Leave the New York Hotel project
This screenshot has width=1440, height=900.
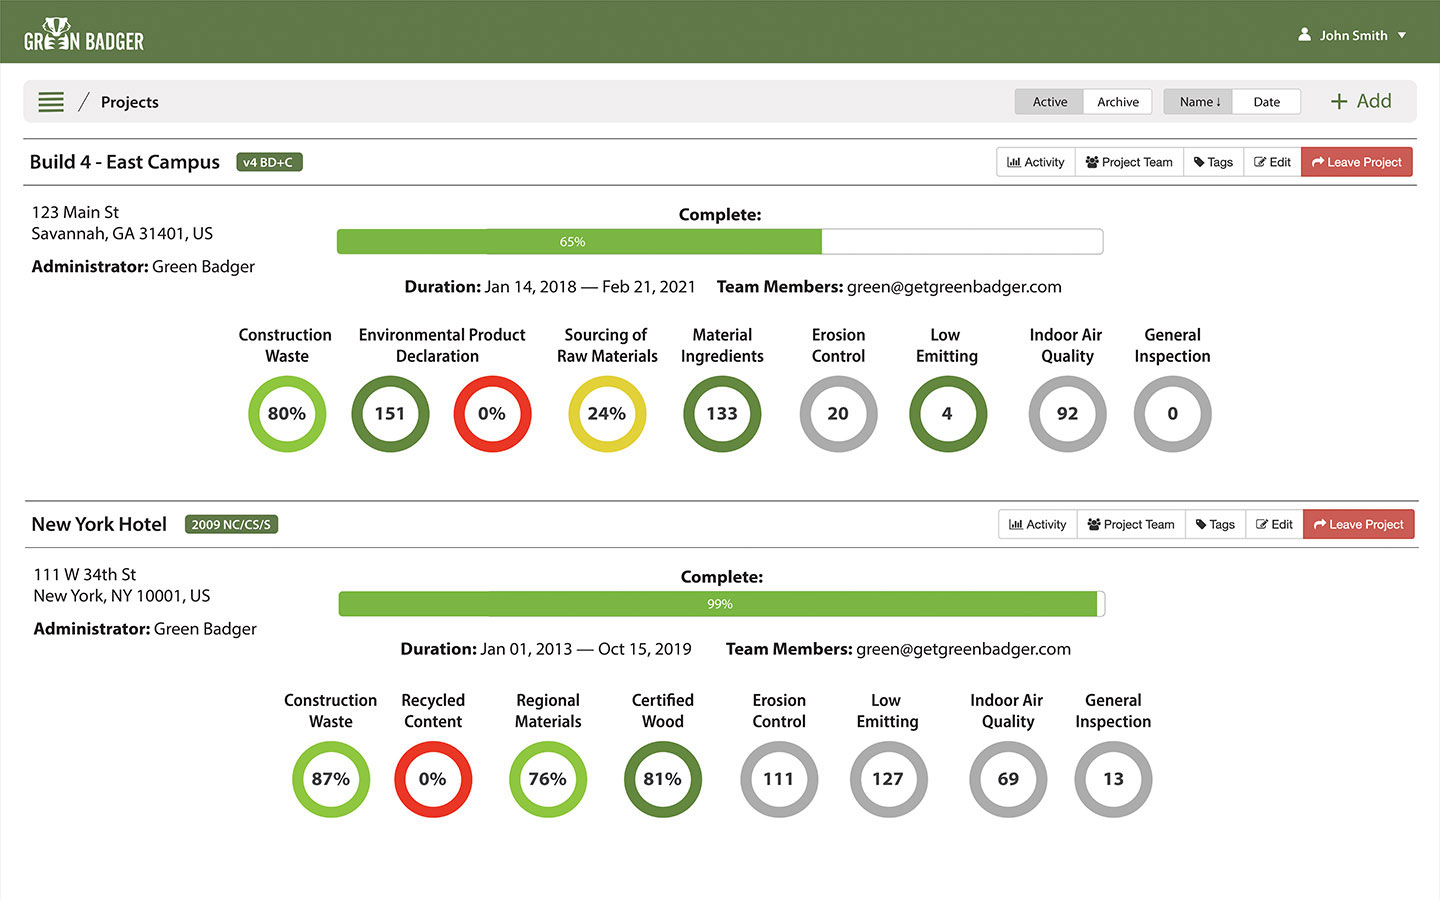pos(1358,524)
